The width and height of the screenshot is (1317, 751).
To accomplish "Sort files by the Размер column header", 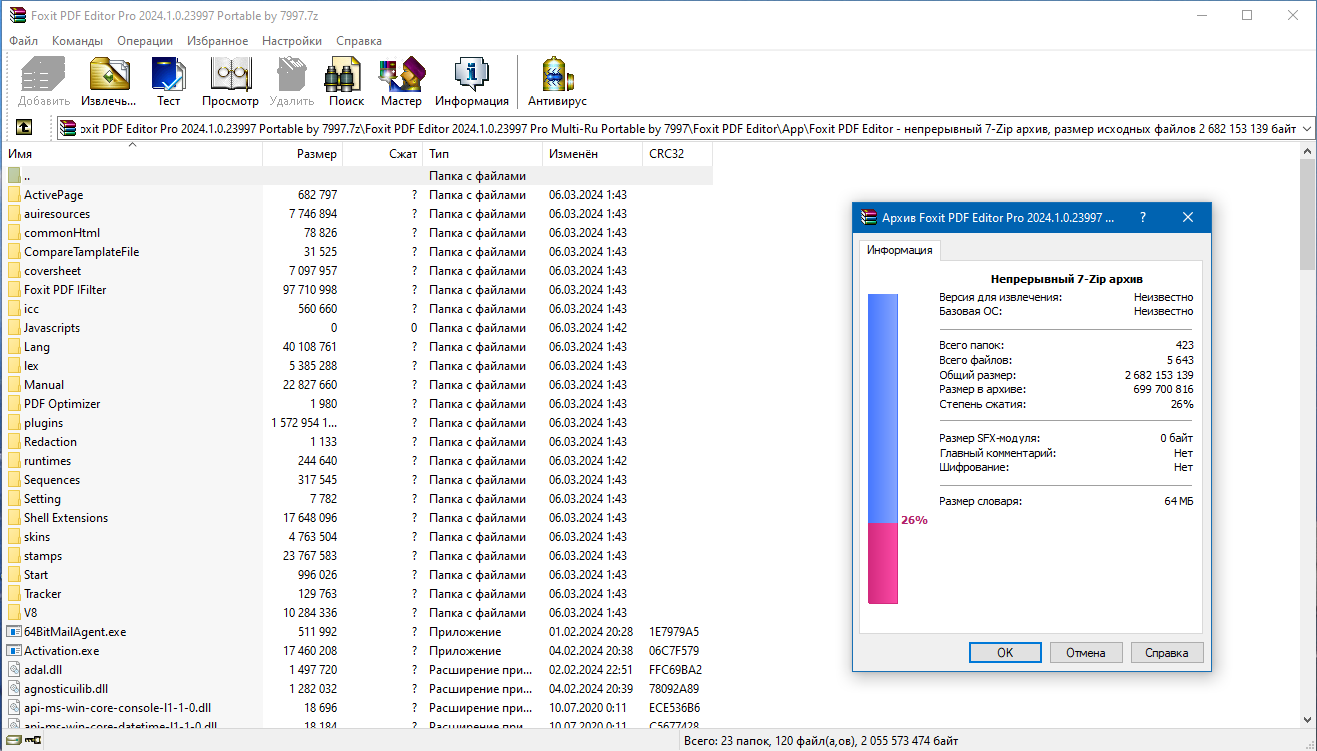I will click(x=302, y=154).
